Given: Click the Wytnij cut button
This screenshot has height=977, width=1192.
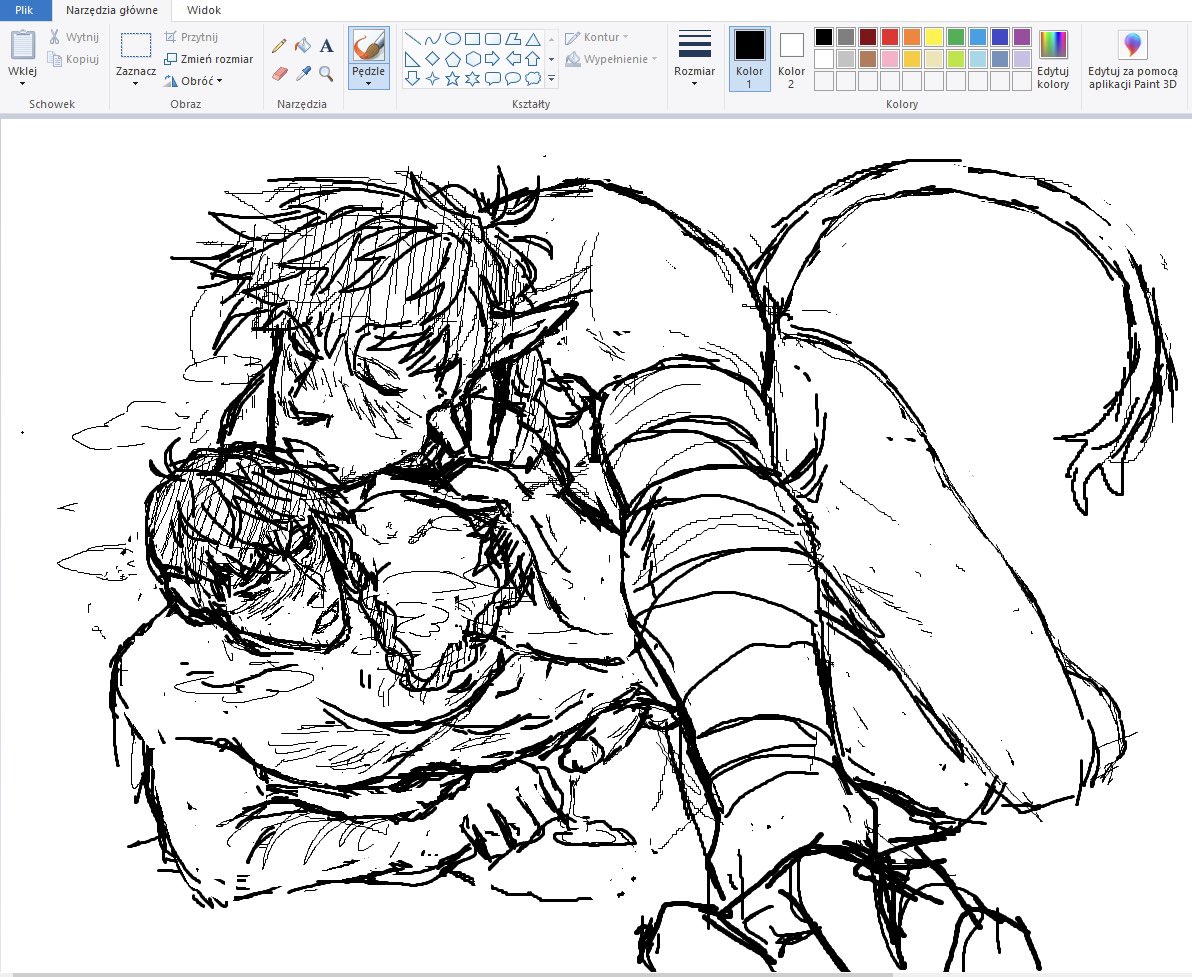Looking at the screenshot, I should tap(74, 36).
